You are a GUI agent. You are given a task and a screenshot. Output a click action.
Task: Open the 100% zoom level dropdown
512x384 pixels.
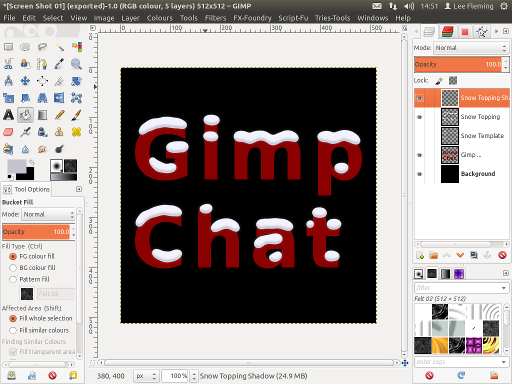(x=194, y=376)
